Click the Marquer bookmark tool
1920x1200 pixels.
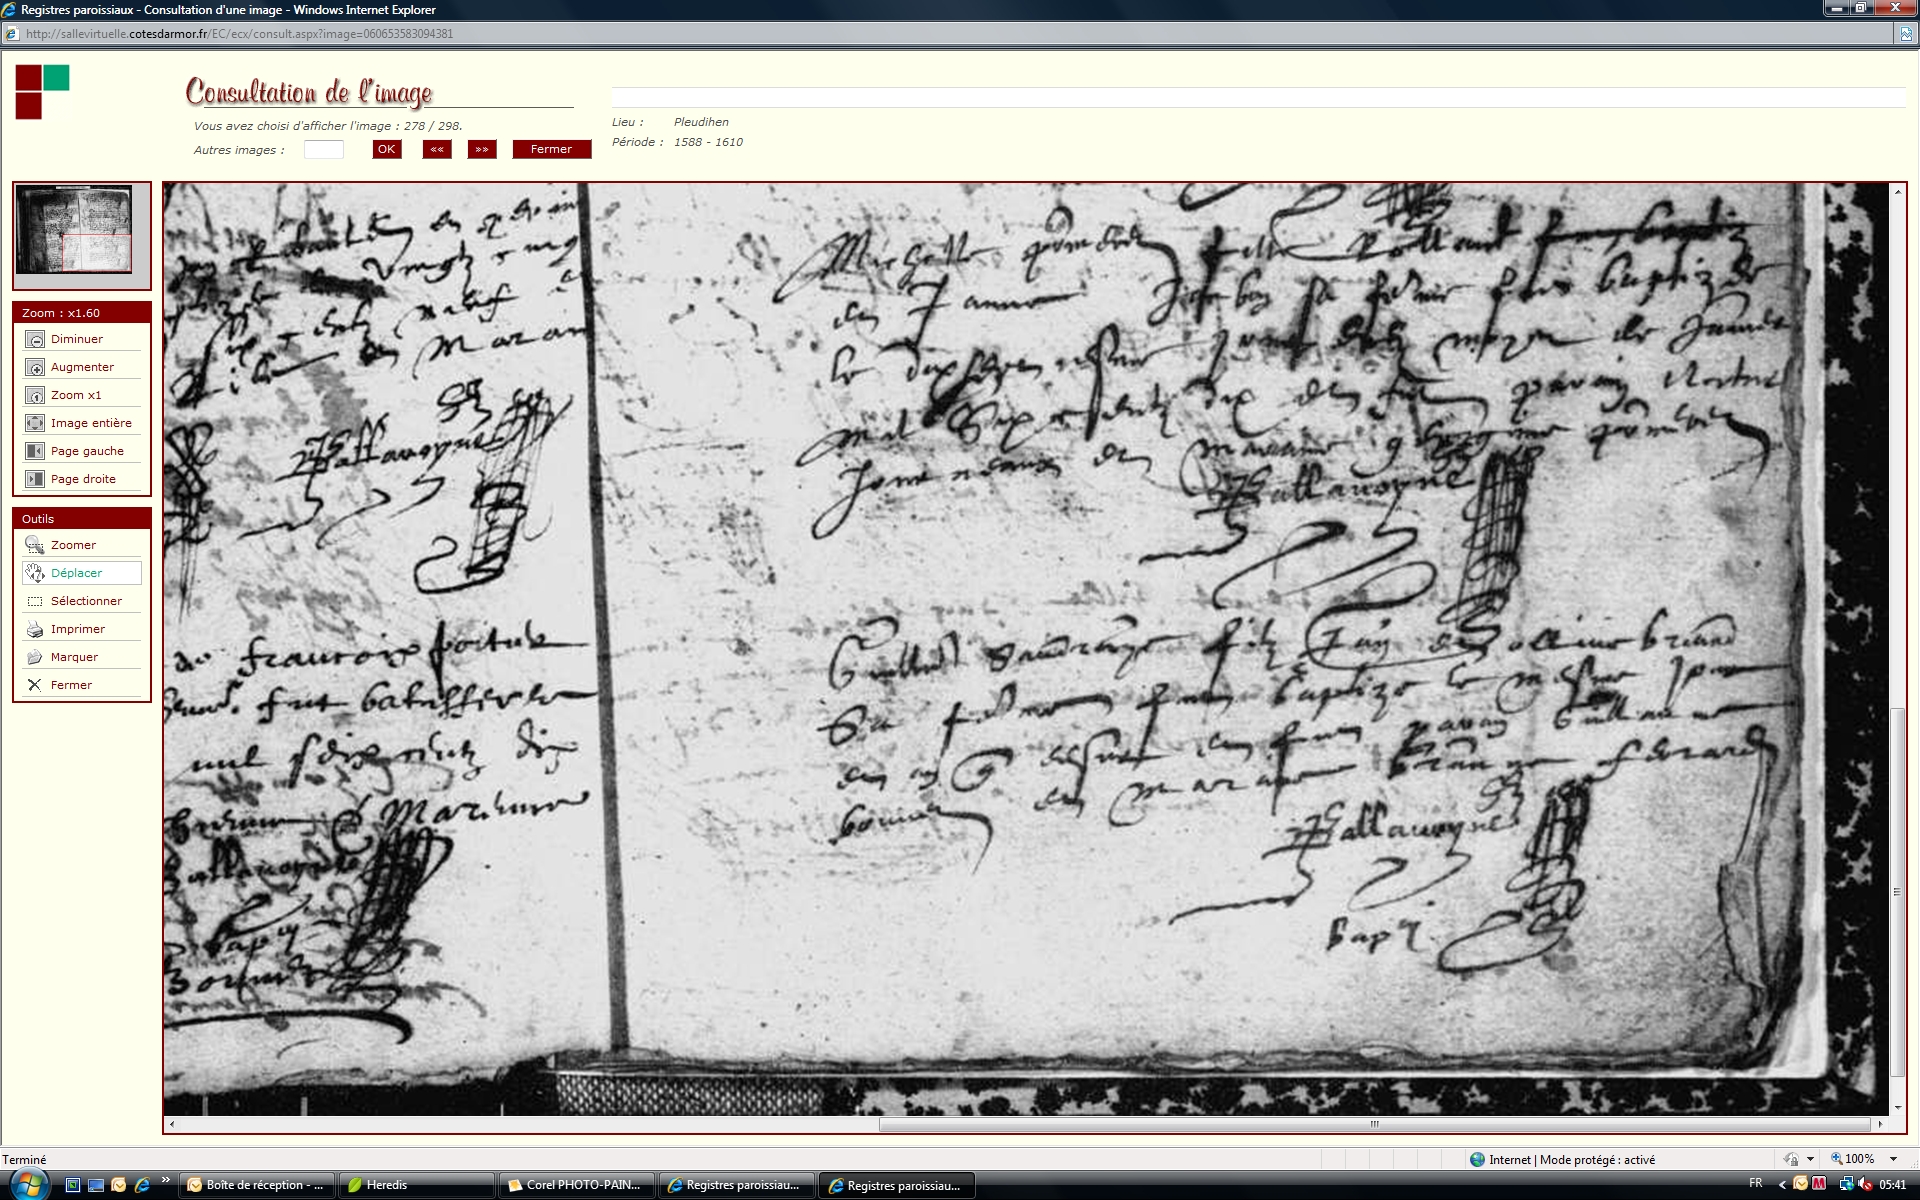point(35,658)
